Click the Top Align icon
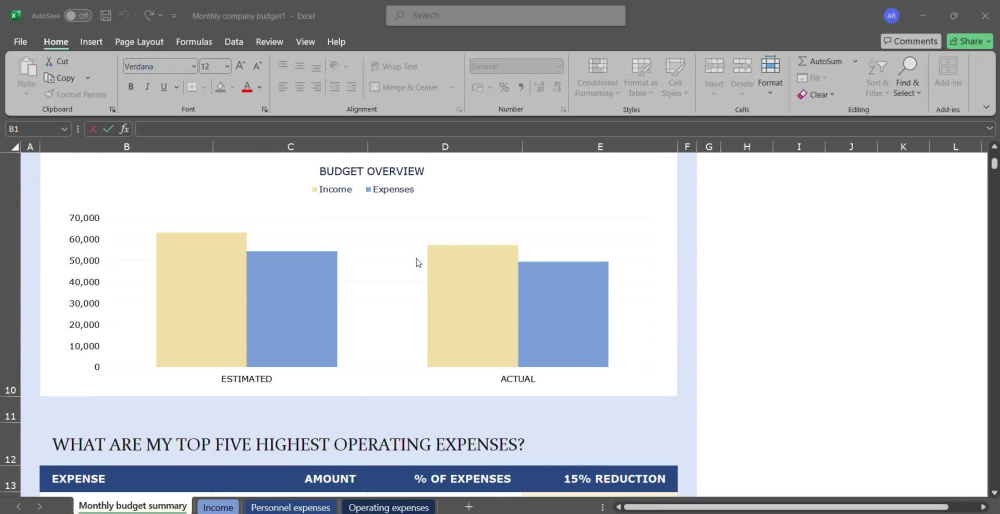 283,66
